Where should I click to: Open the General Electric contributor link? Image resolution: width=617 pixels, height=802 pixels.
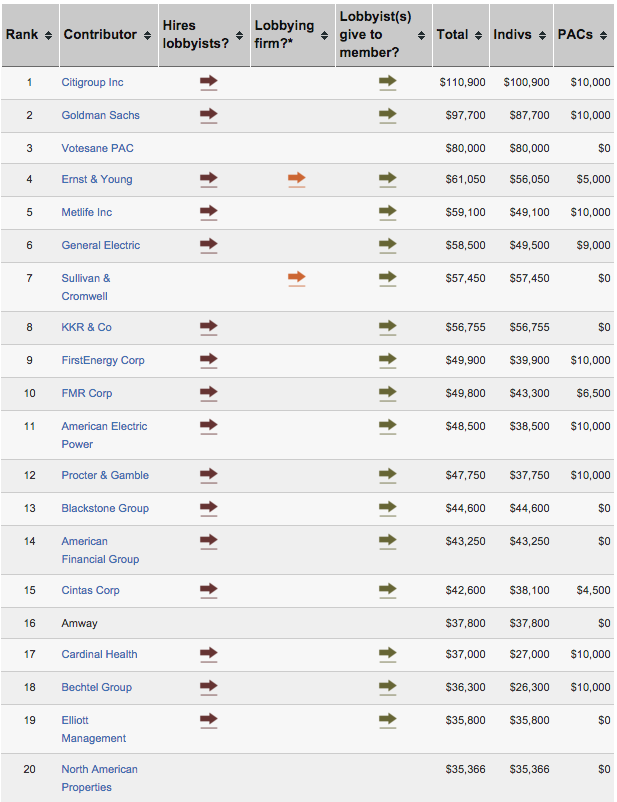click(x=101, y=246)
